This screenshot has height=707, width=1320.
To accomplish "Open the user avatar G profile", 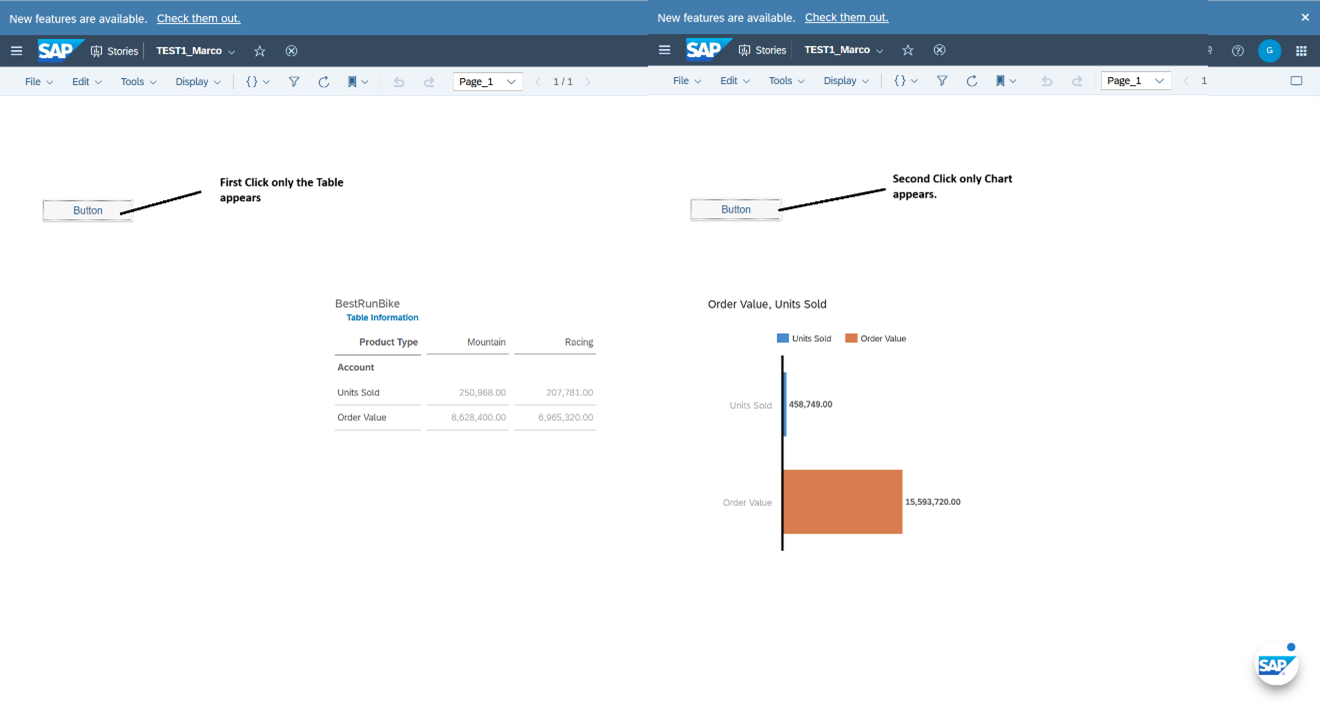I will [x=1270, y=50].
